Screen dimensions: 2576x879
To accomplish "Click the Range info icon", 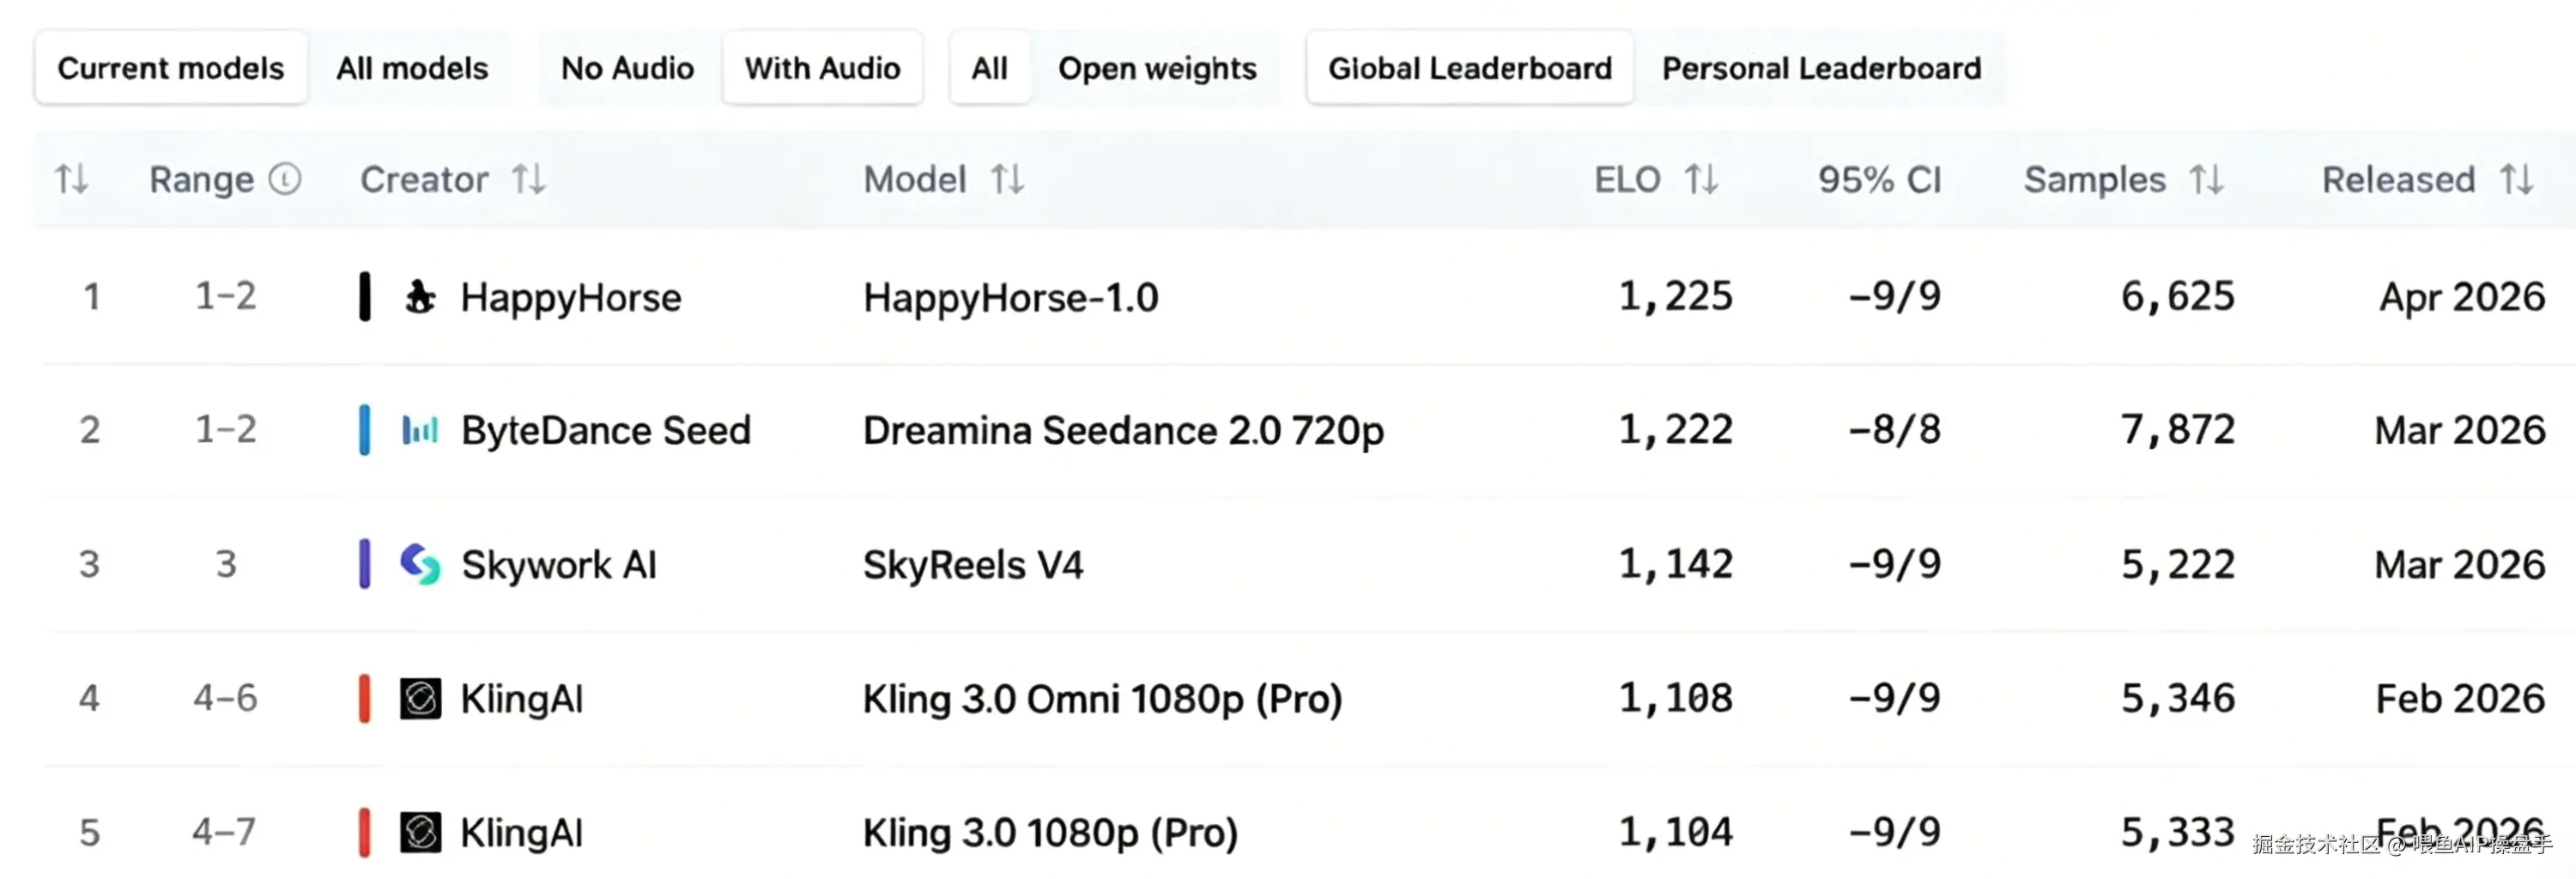I will click(285, 180).
